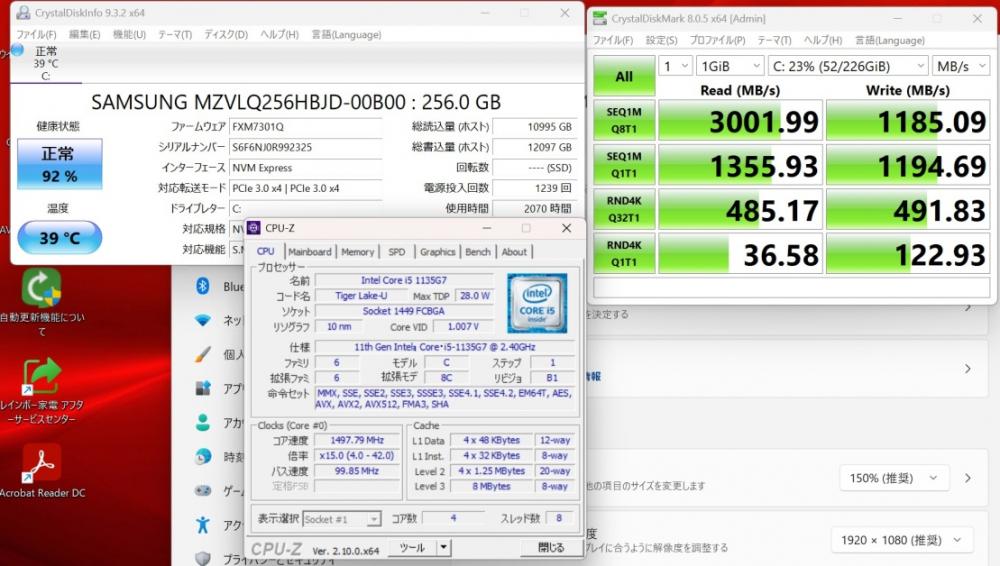Select the personalization brush icon in Settings
The image size is (1000, 566).
(203, 354)
